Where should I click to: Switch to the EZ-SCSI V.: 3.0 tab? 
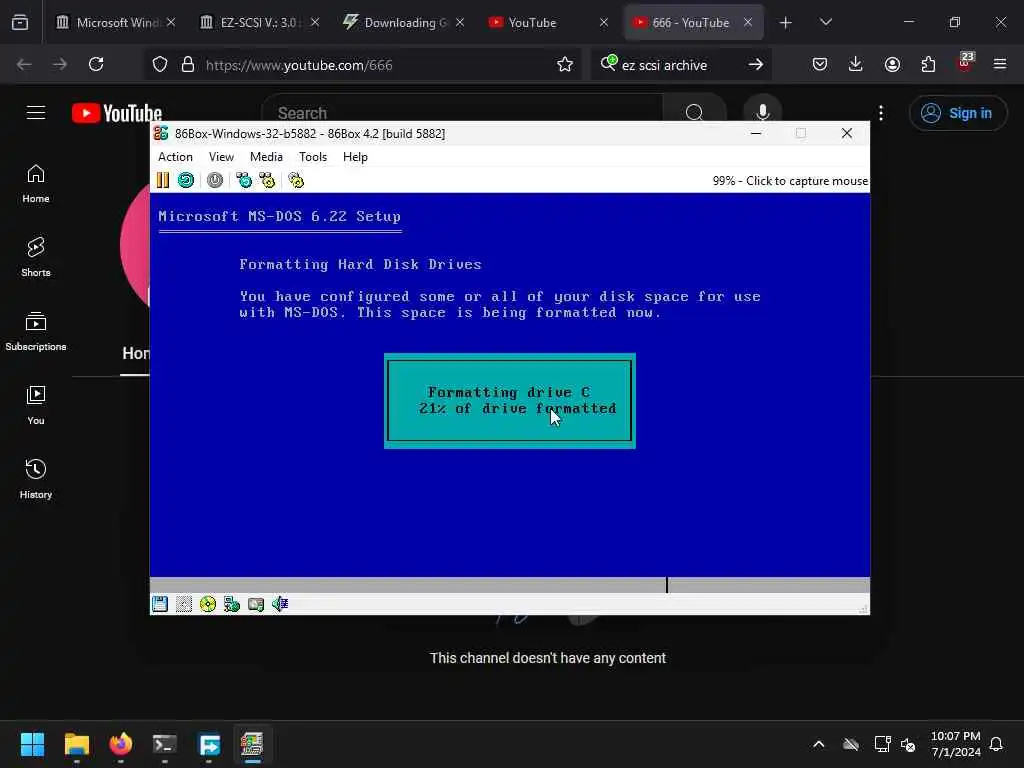click(x=260, y=22)
